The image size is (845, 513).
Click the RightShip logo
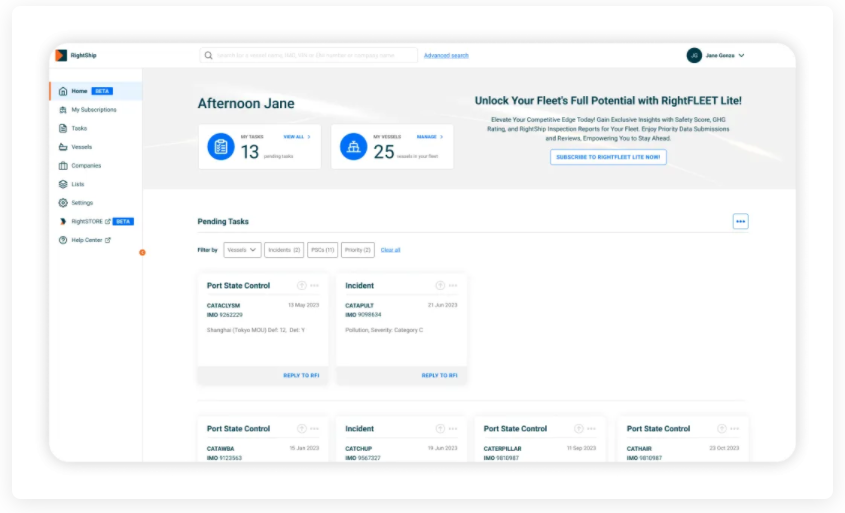[x=76, y=56]
